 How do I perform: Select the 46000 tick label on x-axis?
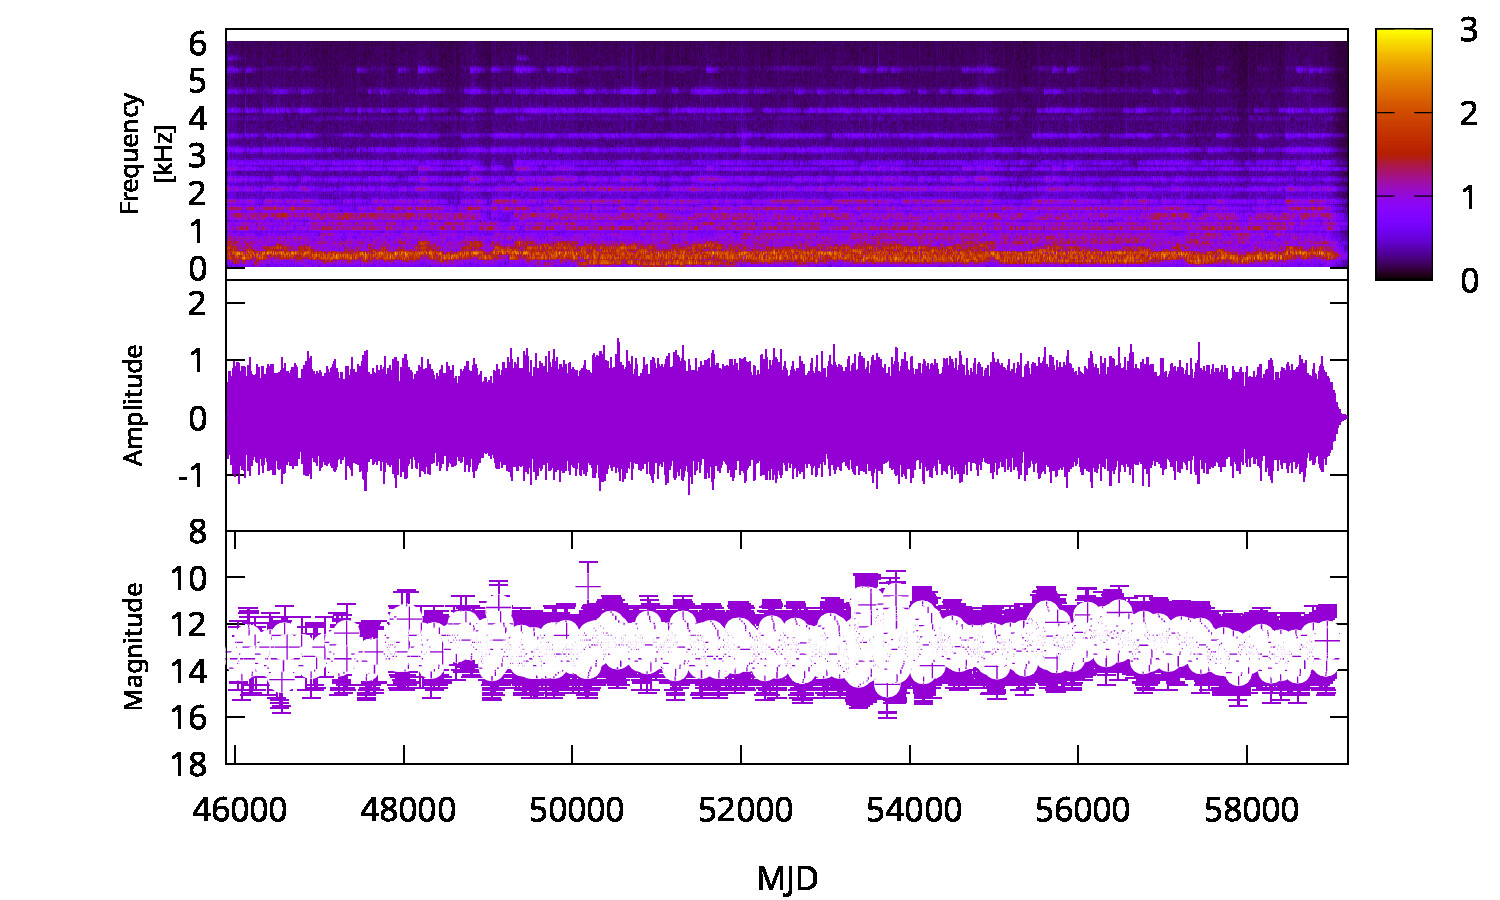click(238, 809)
